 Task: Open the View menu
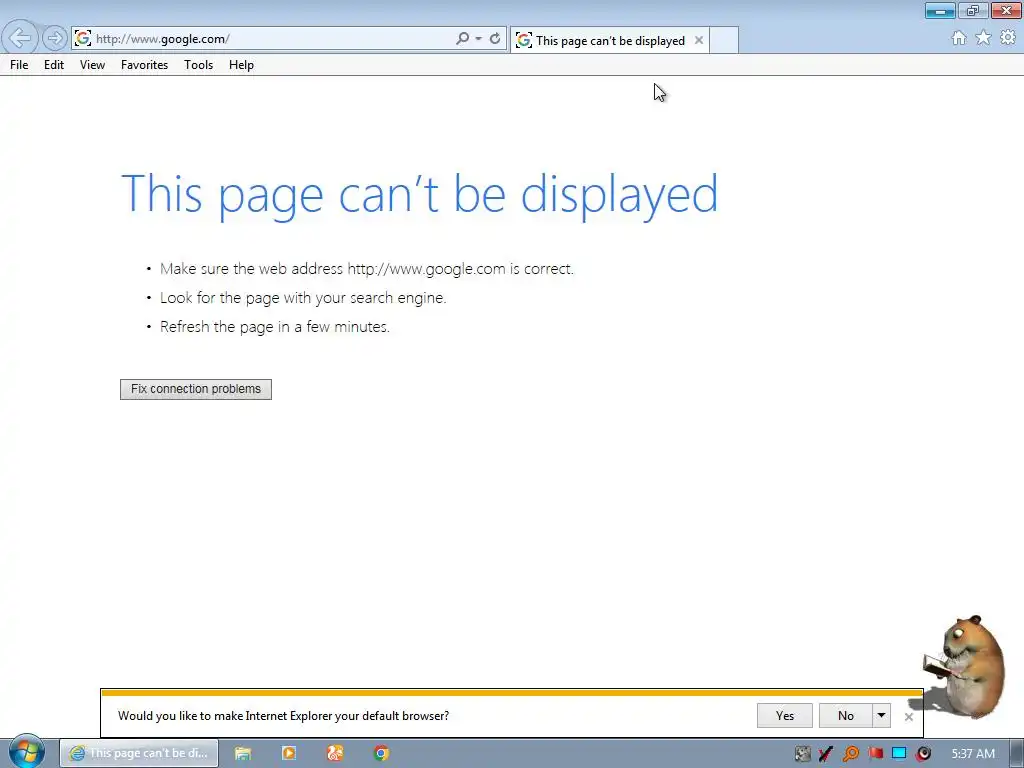92,65
